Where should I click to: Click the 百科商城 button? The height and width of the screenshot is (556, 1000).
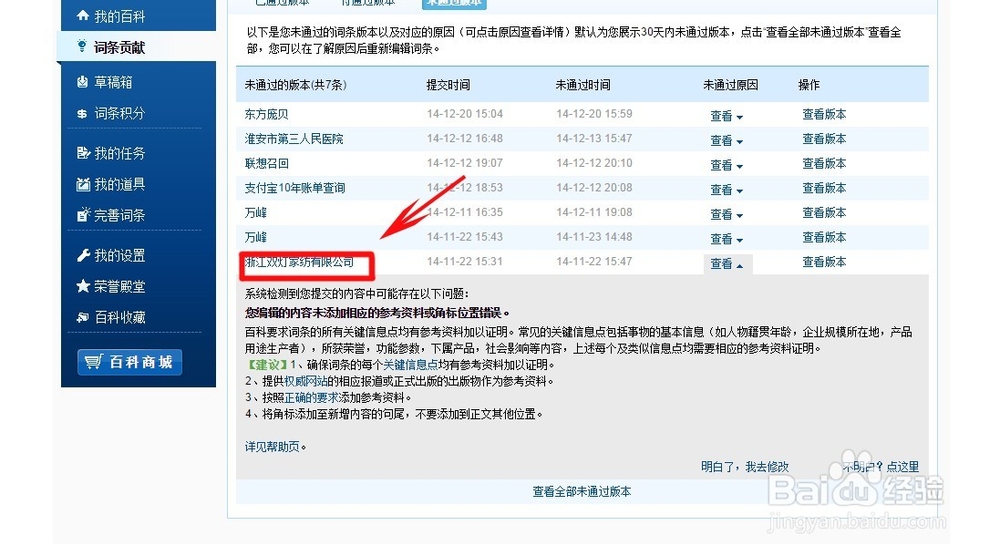click(x=129, y=362)
